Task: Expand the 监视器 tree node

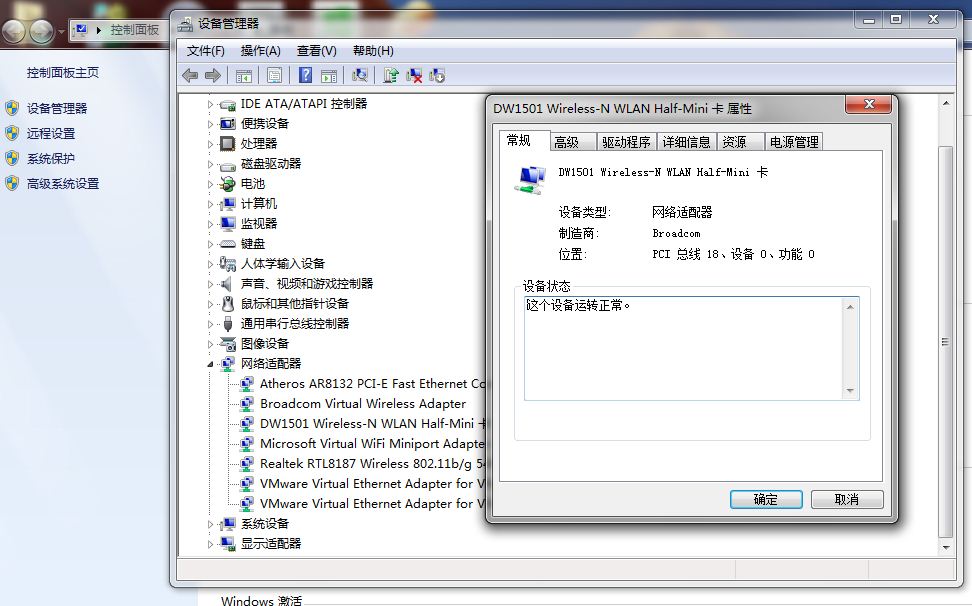Action: point(210,224)
